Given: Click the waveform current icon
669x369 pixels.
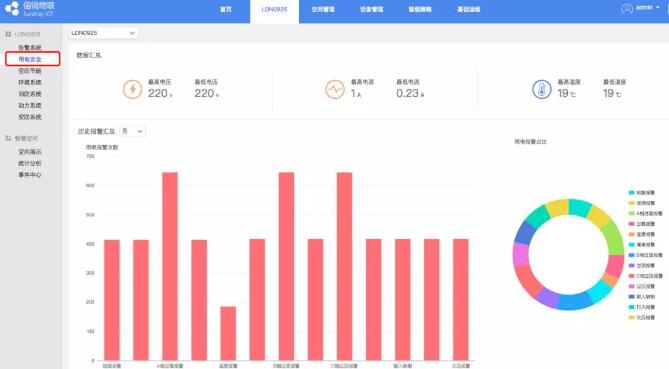Looking at the screenshot, I should pos(334,90).
